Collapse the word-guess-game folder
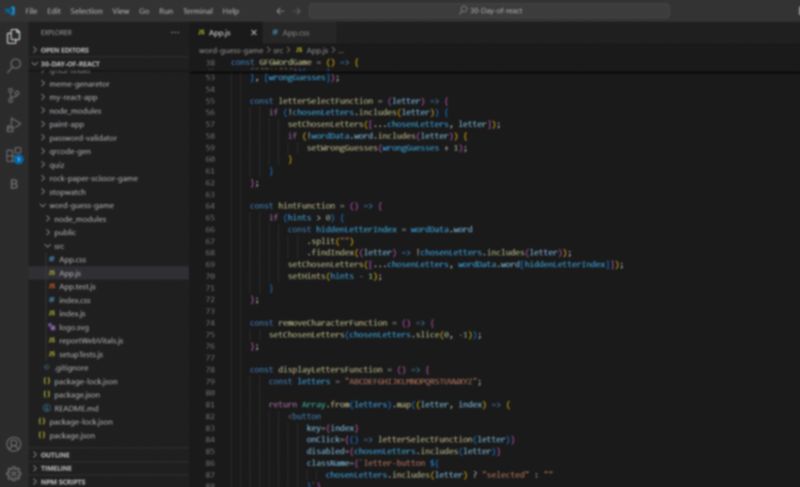 pyautogui.click(x=81, y=205)
